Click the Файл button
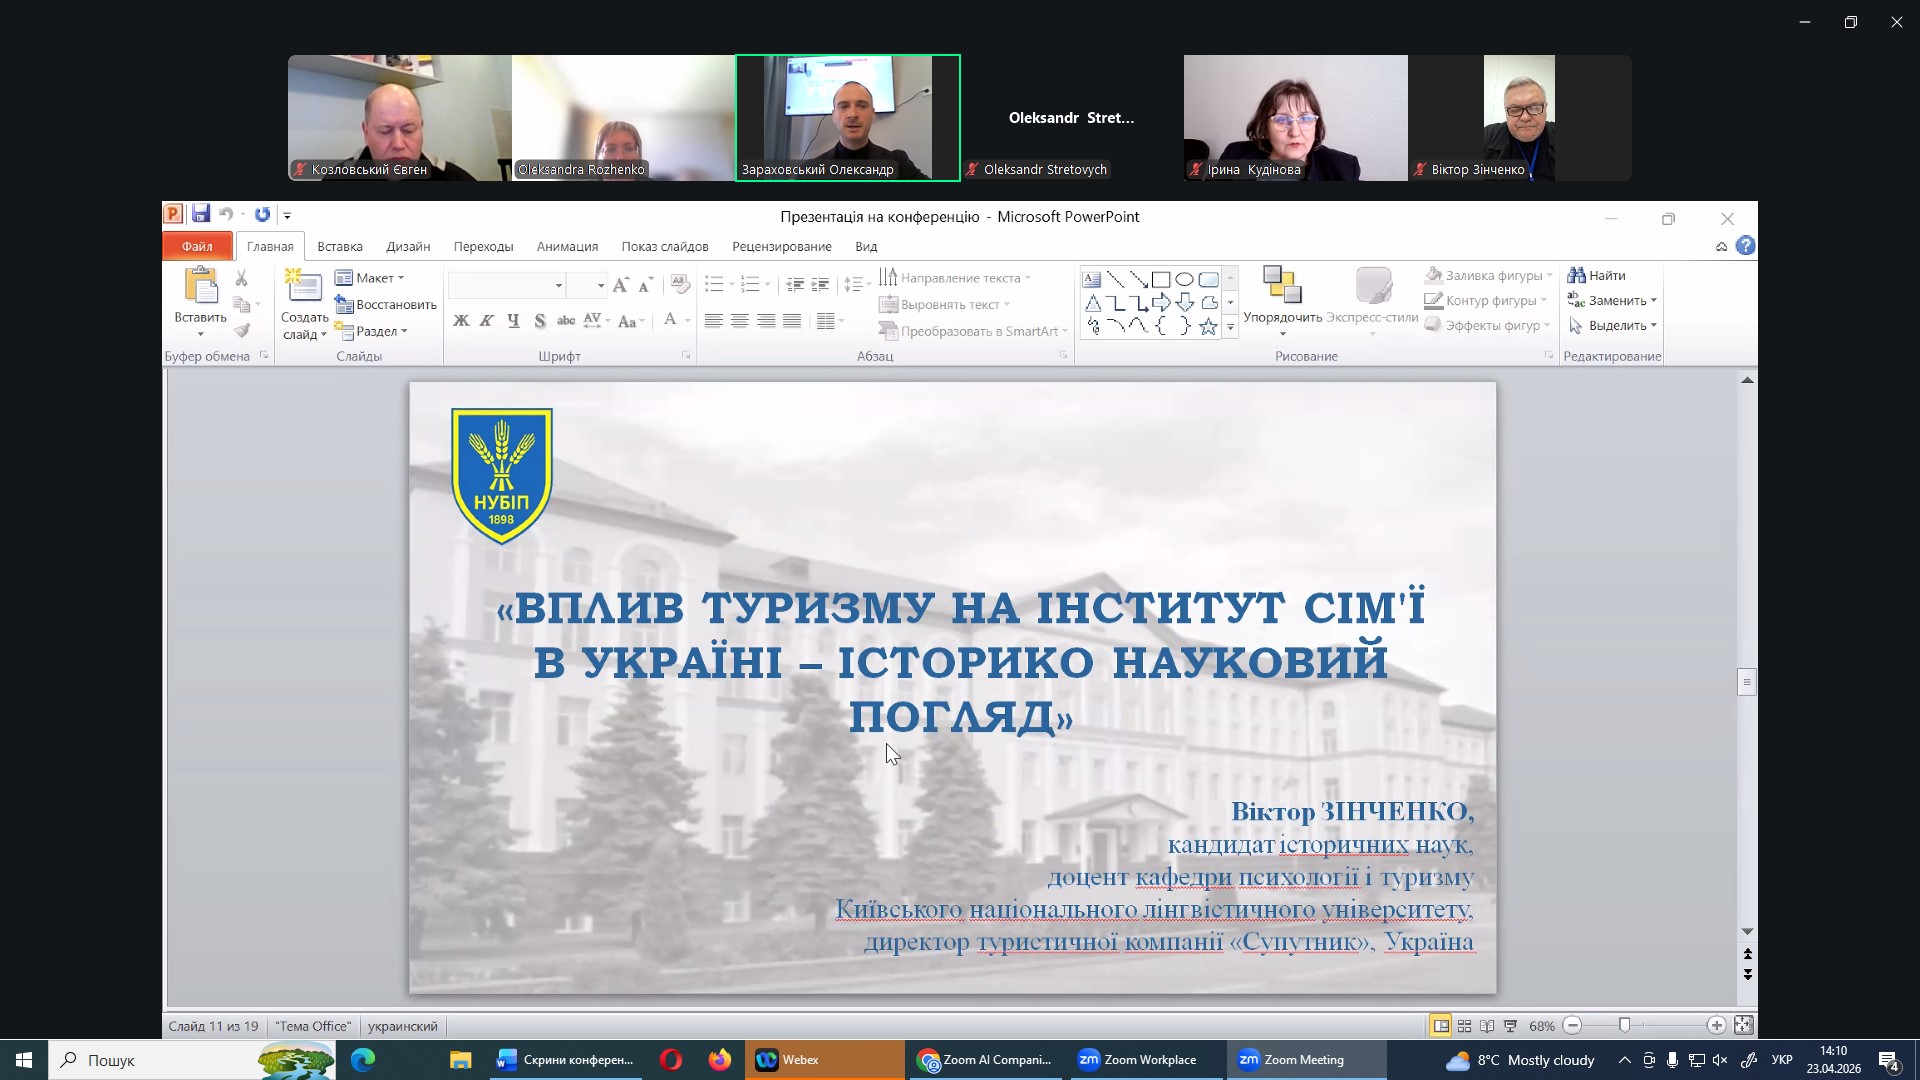Viewport: 1920px width, 1080px height. point(197,246)
